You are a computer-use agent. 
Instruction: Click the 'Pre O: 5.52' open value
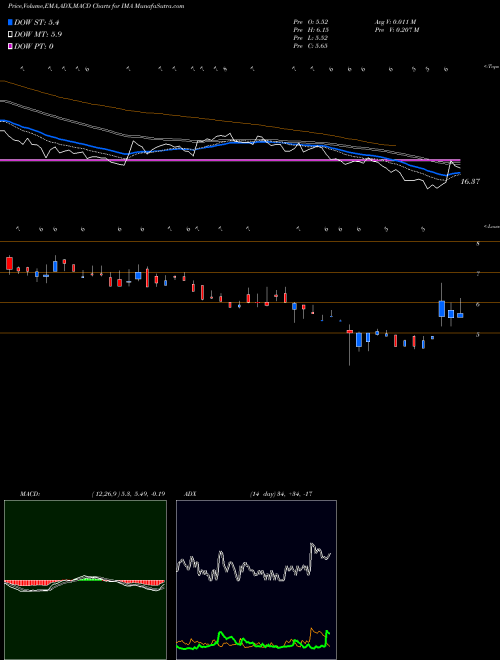point(311,21)
